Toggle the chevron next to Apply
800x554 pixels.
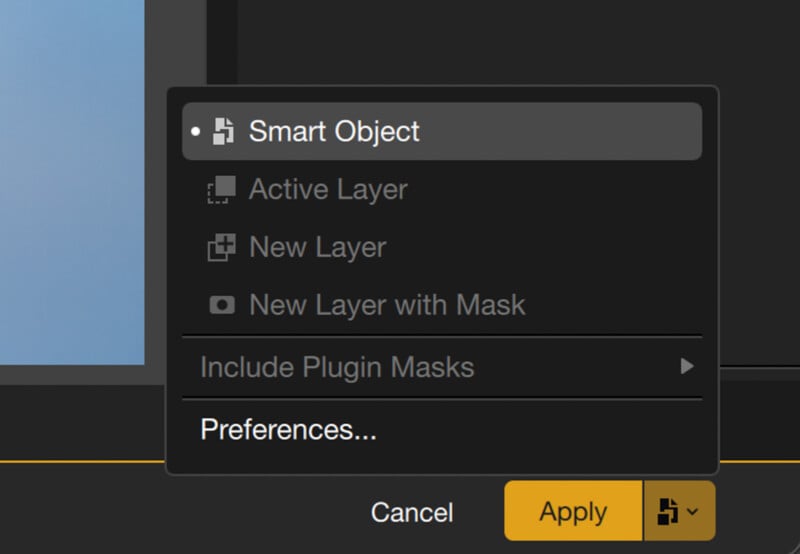(693, 512)
